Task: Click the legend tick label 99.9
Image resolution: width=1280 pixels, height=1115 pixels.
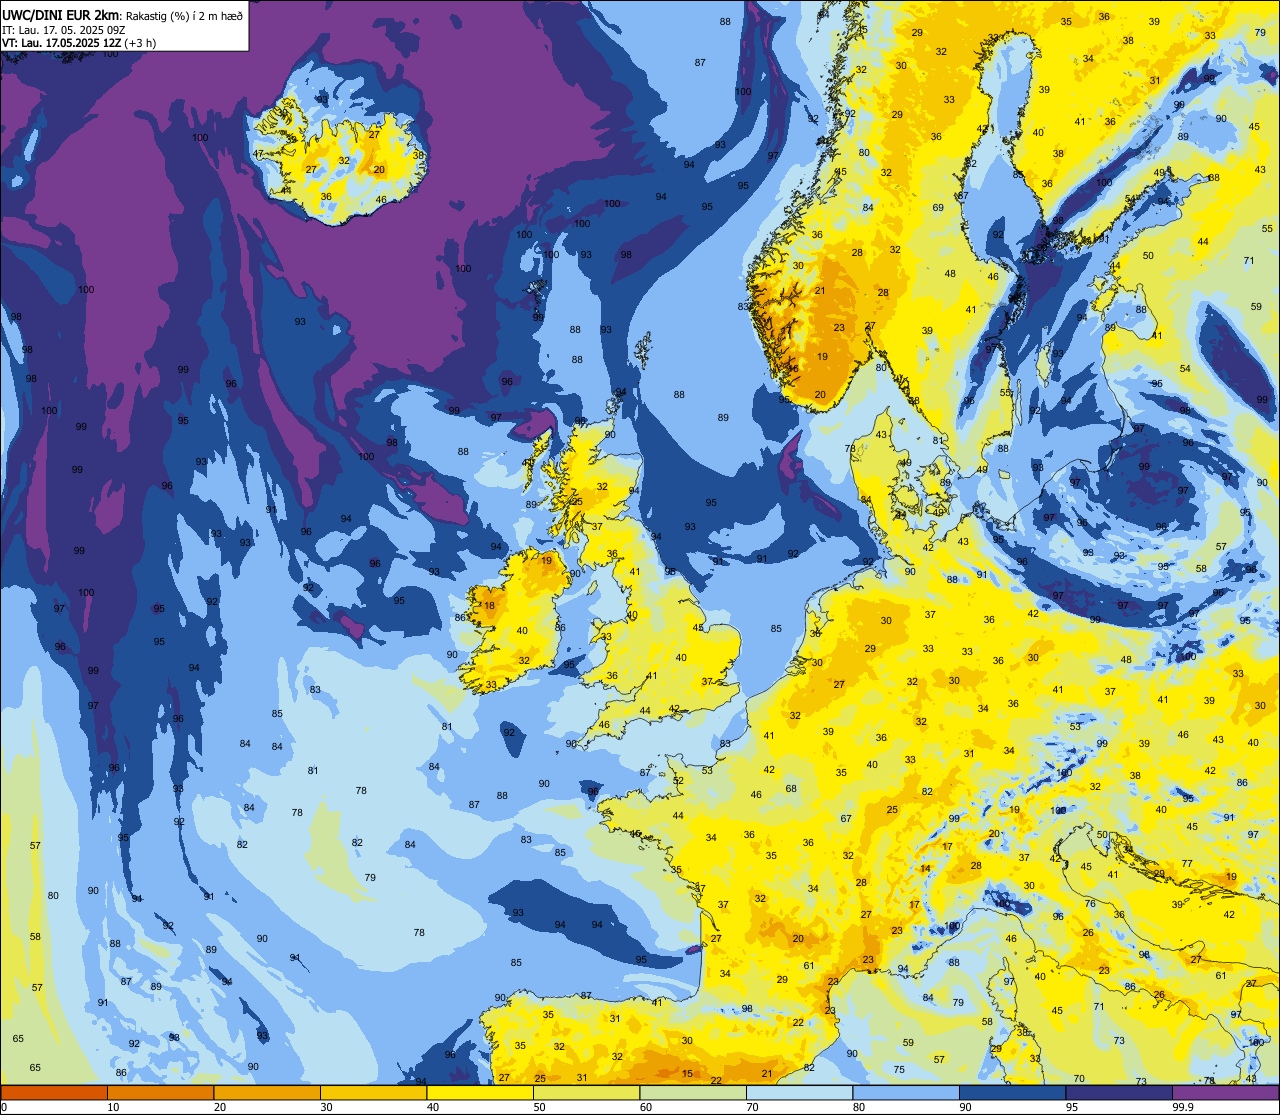Action: 1181,1107
